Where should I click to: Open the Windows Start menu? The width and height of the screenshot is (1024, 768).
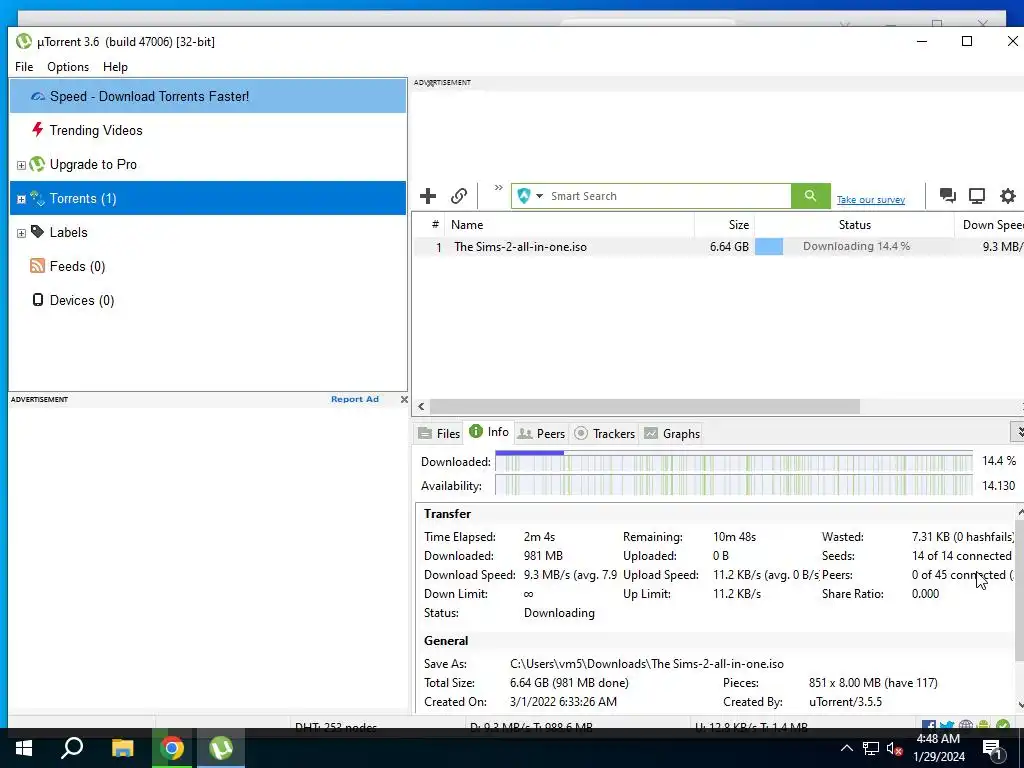tap(24, 748)
